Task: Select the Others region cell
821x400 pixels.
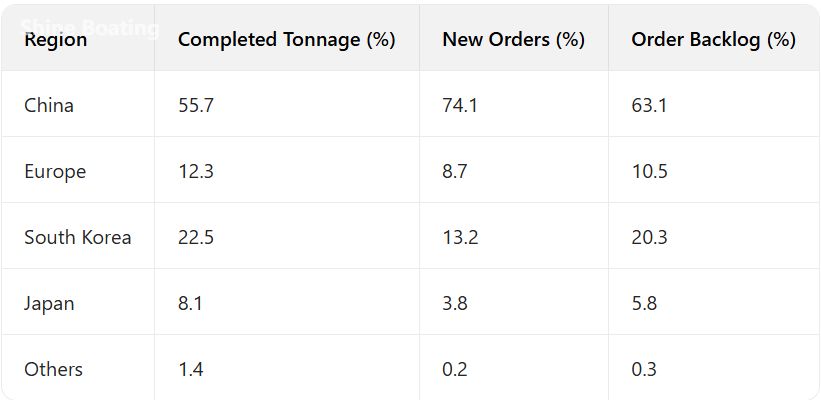Action: 53,369
